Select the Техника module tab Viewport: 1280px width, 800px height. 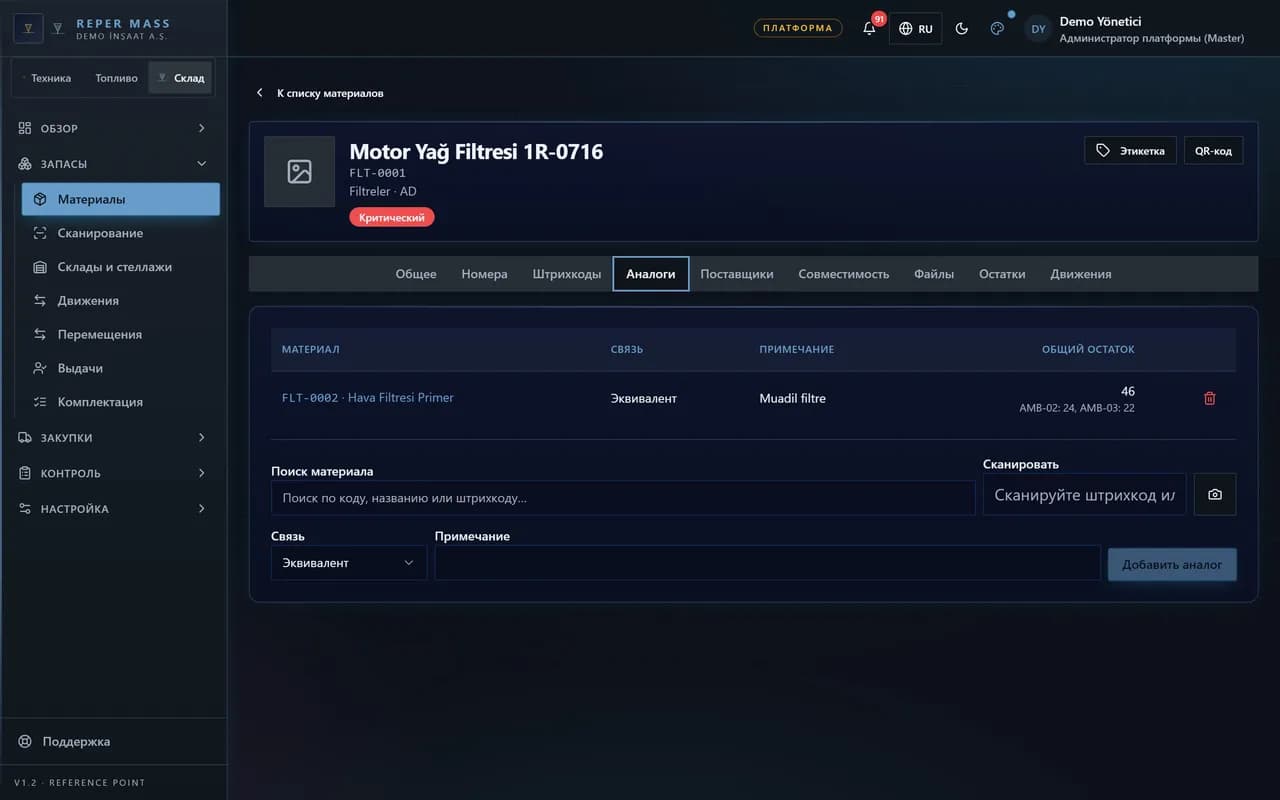(x=47, y=78)
